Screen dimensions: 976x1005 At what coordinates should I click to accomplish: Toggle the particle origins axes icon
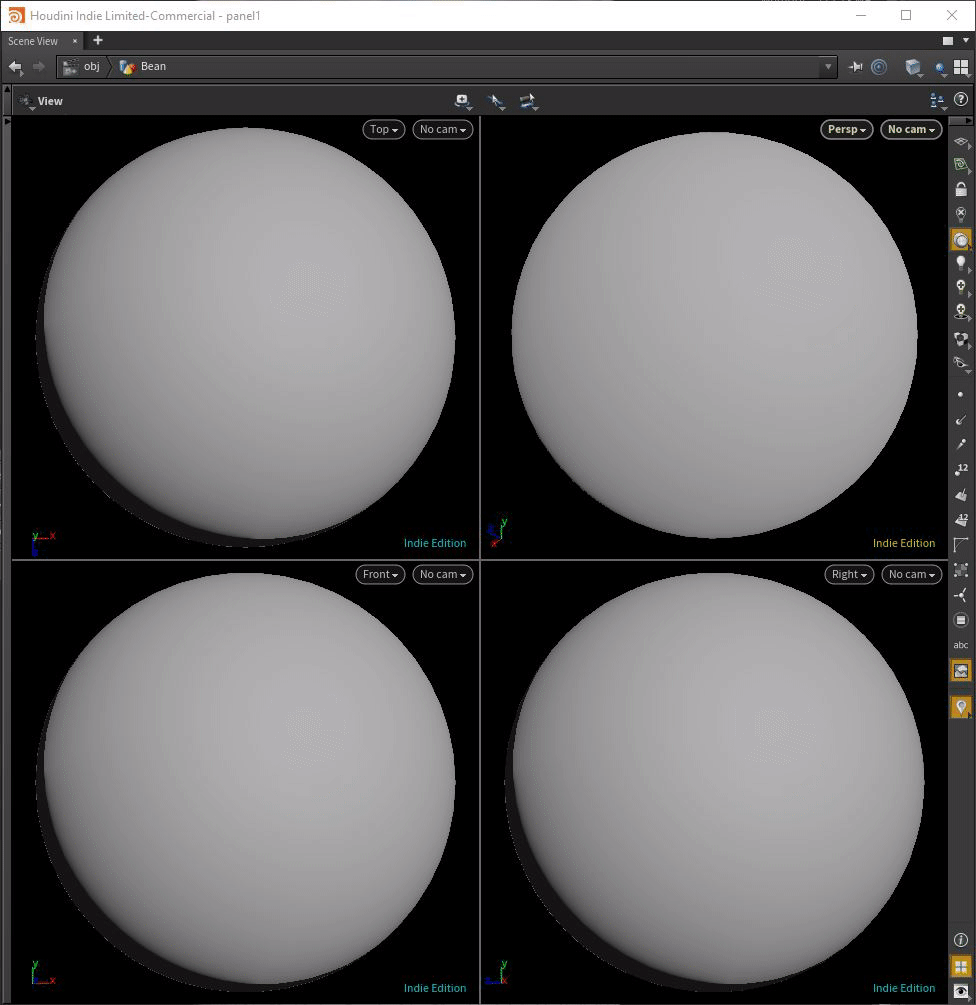click(x=961, y=595)
